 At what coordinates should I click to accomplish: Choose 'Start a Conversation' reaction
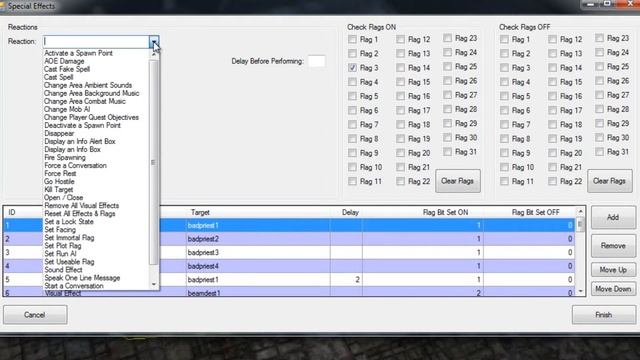(74, 286)
